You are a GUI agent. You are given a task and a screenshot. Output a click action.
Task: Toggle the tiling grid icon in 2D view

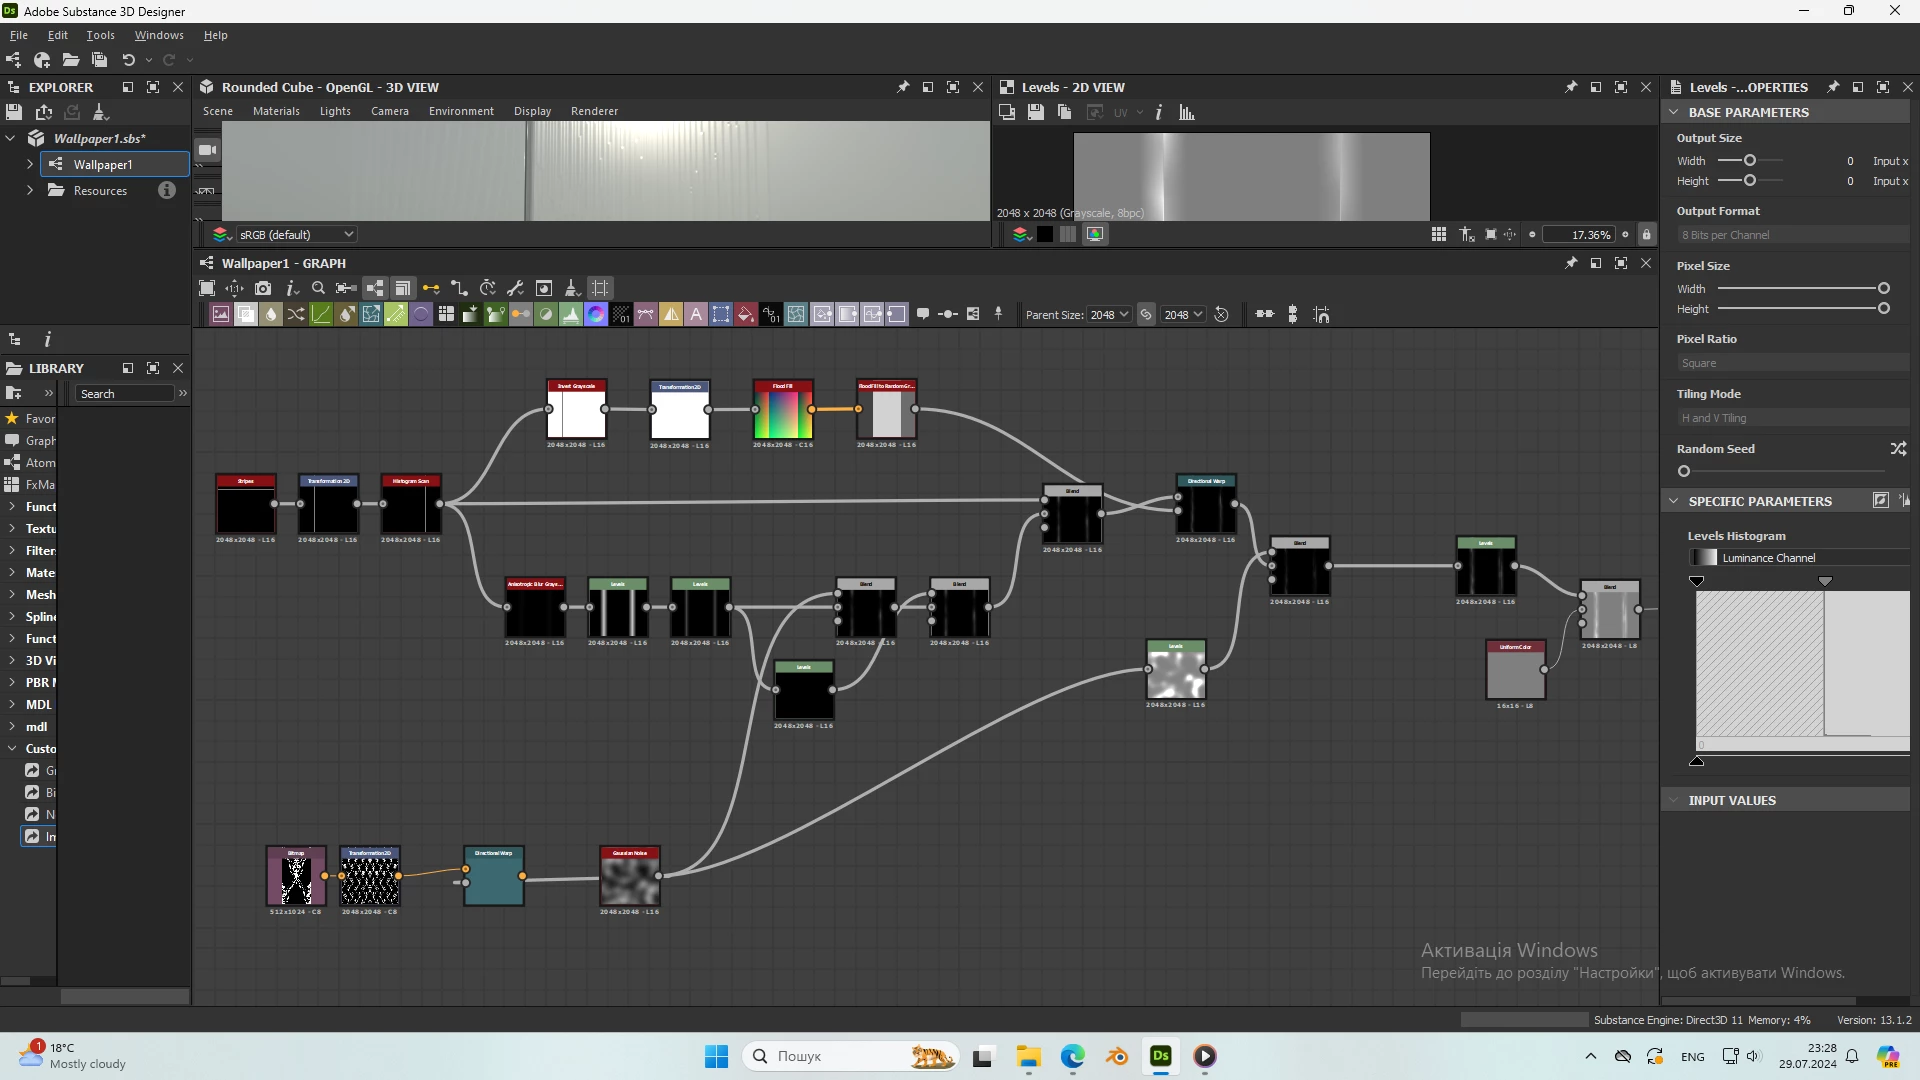click(1438, 235)
